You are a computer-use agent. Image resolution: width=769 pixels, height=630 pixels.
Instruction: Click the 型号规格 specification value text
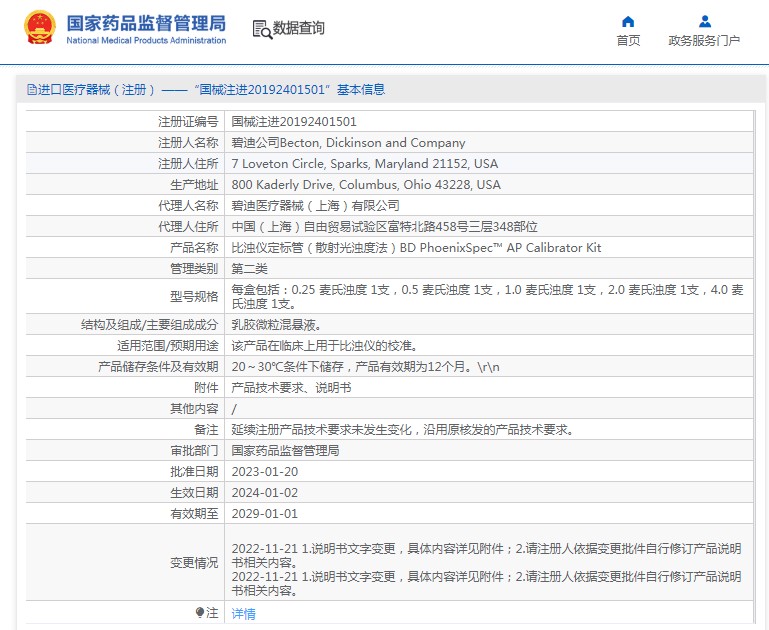pos(487,297)
